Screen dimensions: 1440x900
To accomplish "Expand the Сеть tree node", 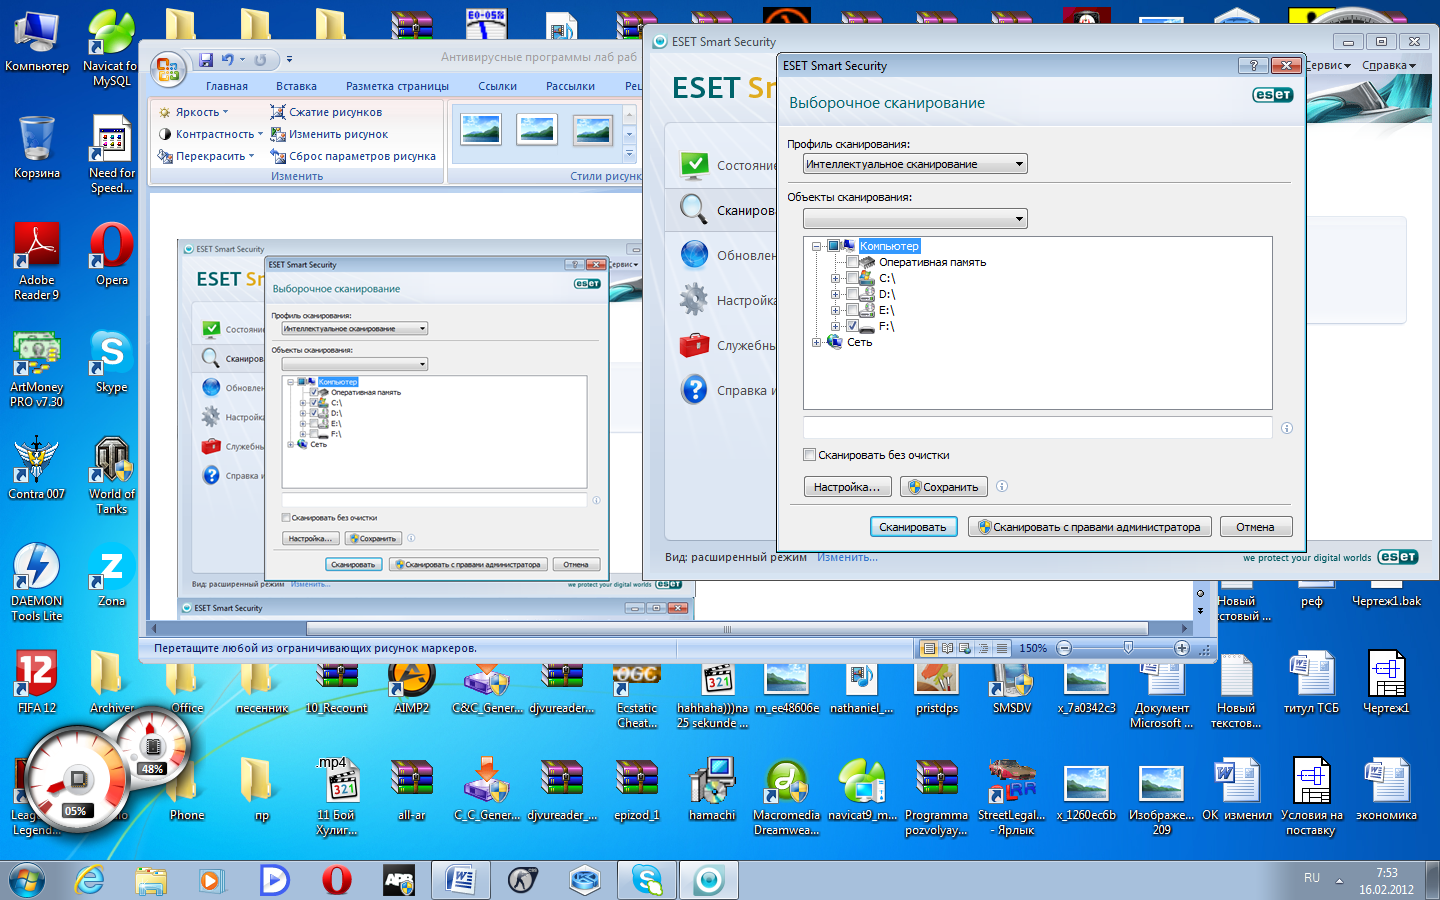I will (x=817, y=342).
